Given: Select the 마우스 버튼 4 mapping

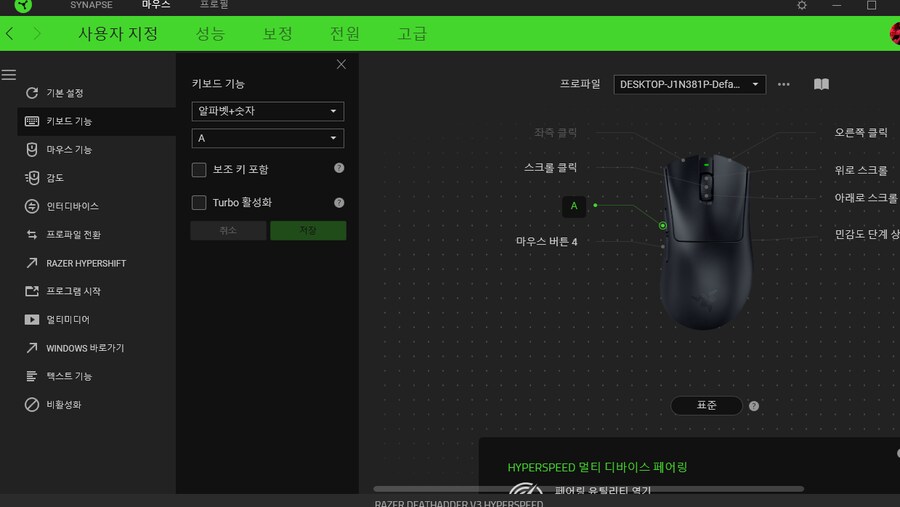Looking at the screenshot, I should pos(546,242).
